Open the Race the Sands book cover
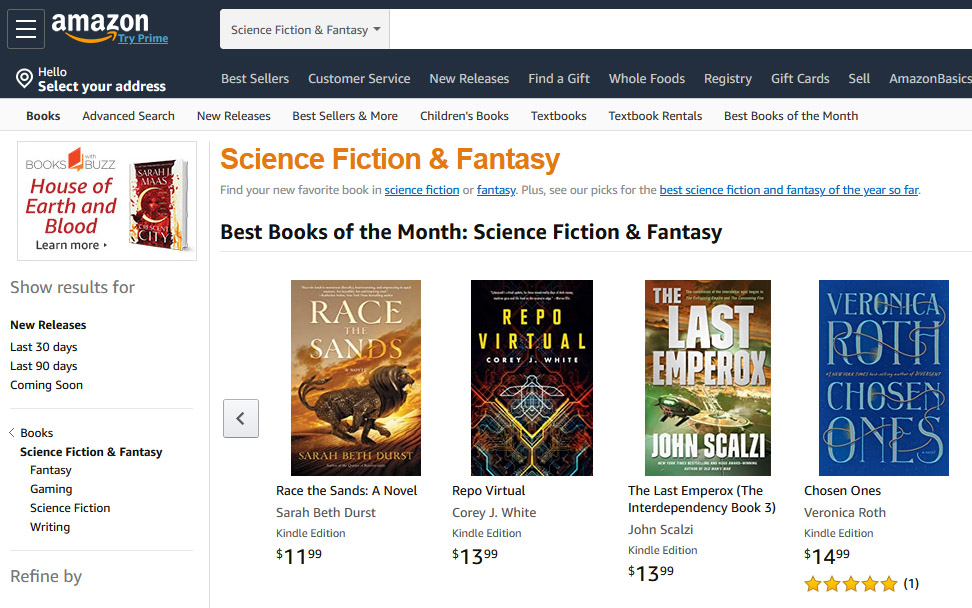Screen dimensions: 972x608 pyautogui.click(x=355, y=377)
